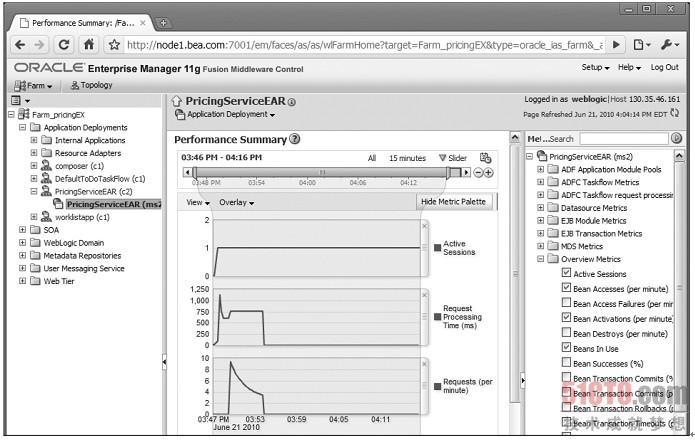Image resolution: width=695 pixels, height=440 pixels.
Task: Click the browser back arrow
Action: (x=20, y=45)
